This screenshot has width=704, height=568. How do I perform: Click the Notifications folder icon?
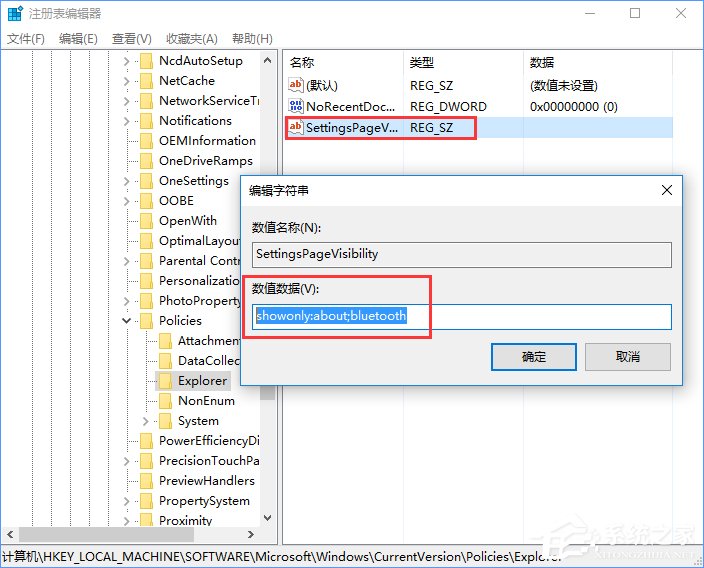point(146,121)
